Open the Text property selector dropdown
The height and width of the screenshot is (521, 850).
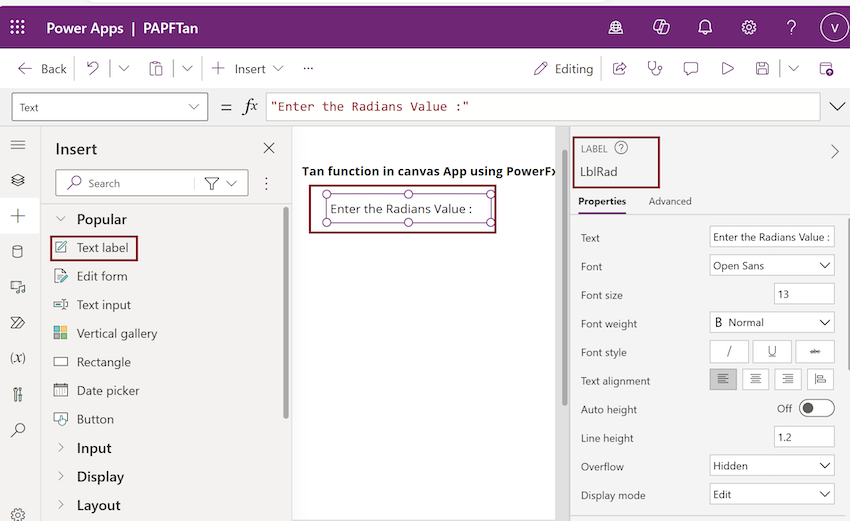(110, 107)
